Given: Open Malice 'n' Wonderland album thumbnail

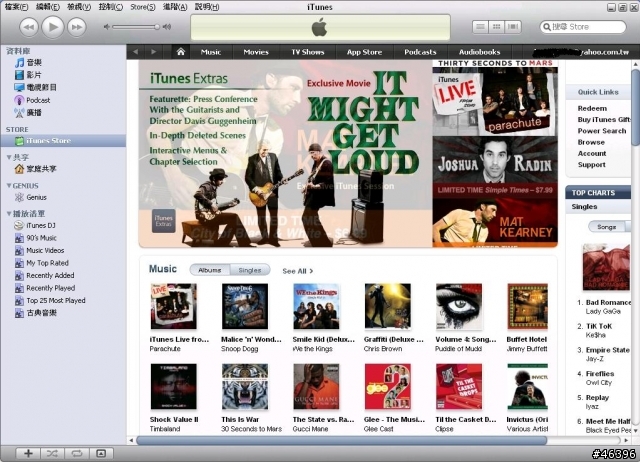Looking at the screenshot, I should click(245, 307).
